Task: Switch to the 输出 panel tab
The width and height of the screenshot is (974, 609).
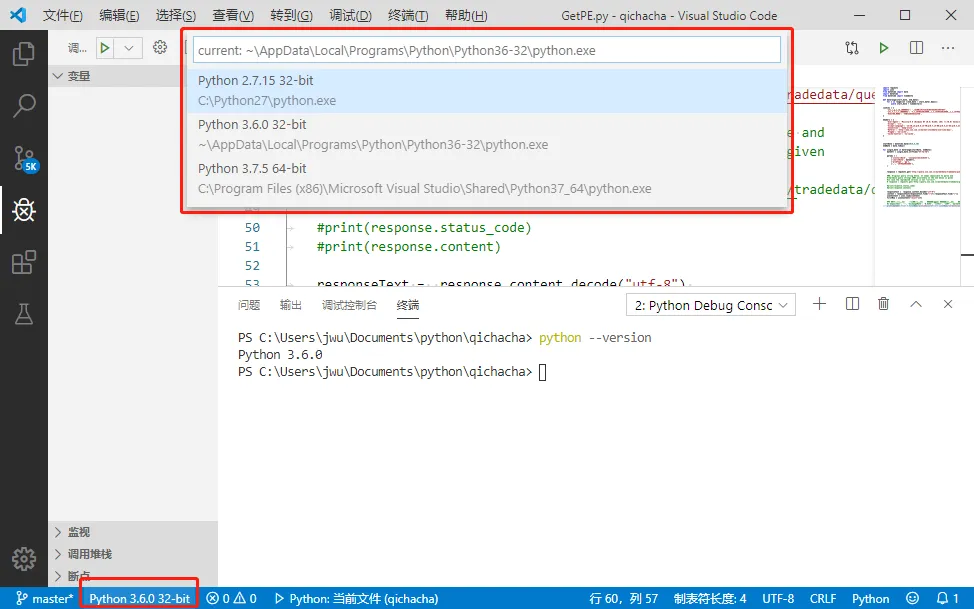Action: pyautogui.click(x=291, y=305)
